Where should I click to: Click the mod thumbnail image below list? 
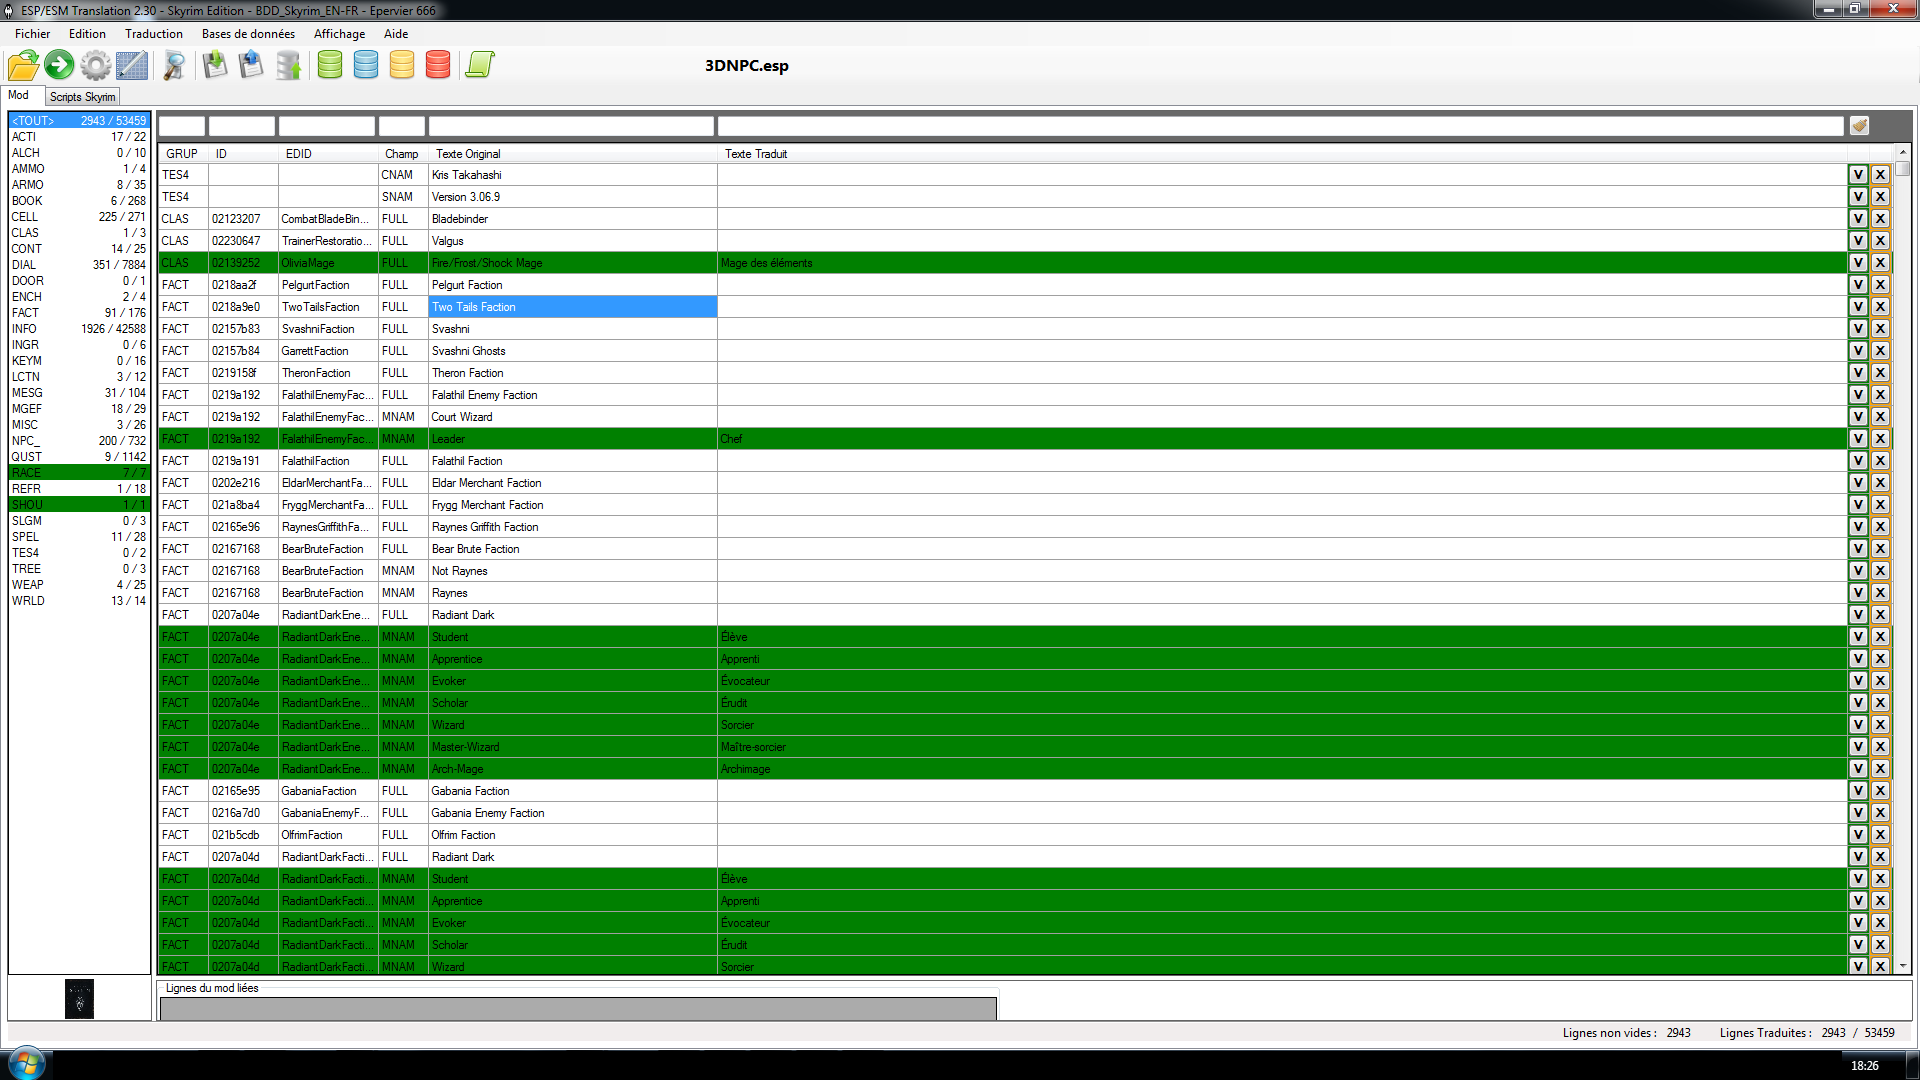pyautogui.click(x=79, y=999)
